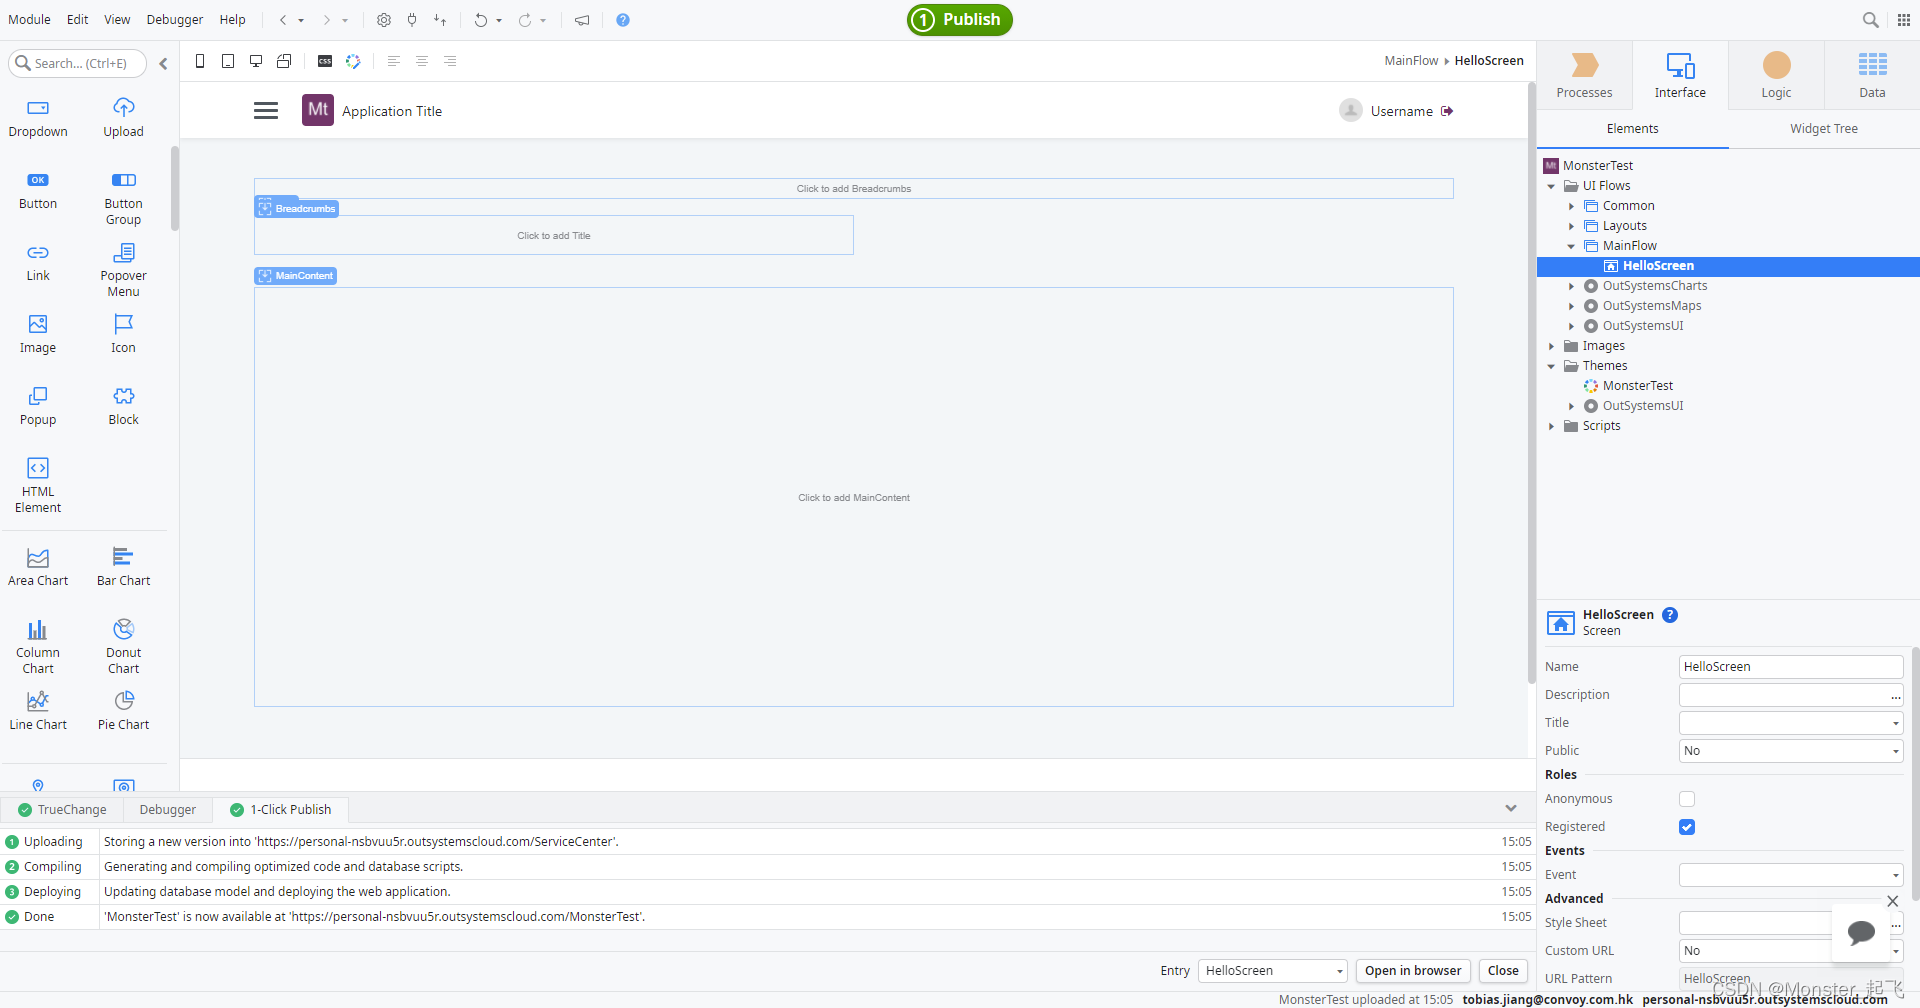Click the widget search box
Screen dimensions: 1920x1008
pos(78,63)
